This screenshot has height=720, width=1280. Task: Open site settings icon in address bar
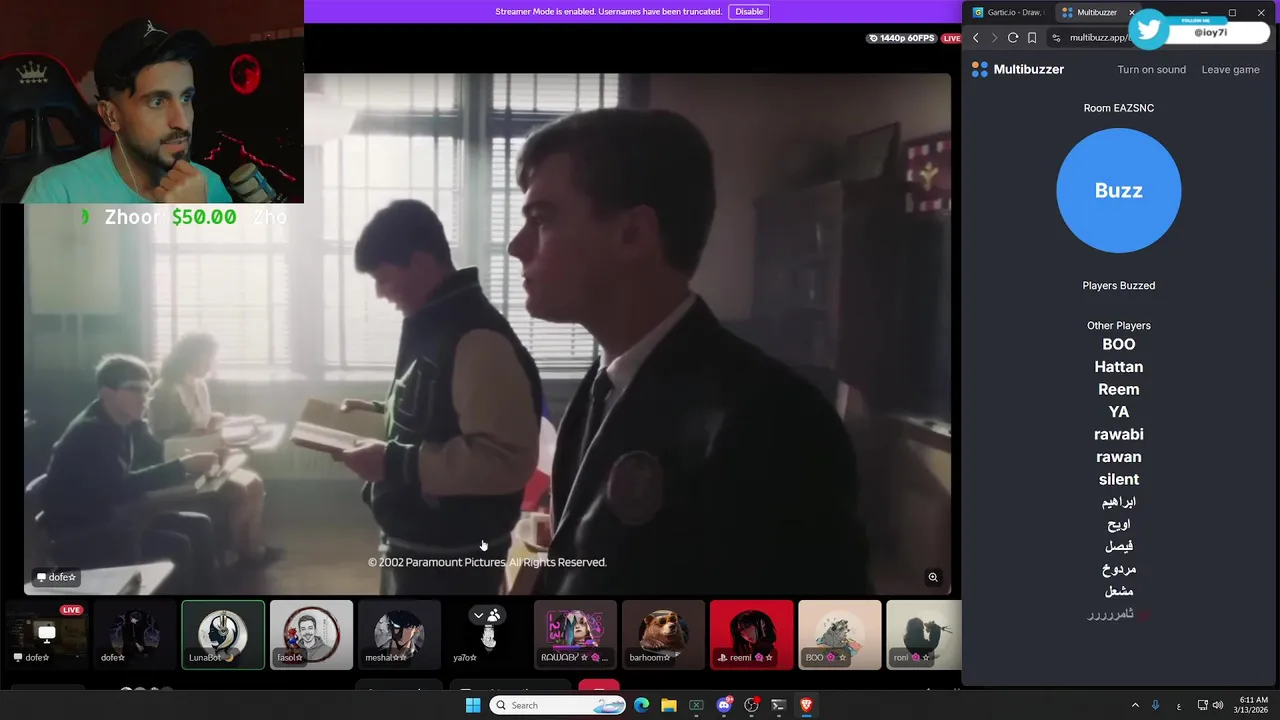coord(1057,38)
